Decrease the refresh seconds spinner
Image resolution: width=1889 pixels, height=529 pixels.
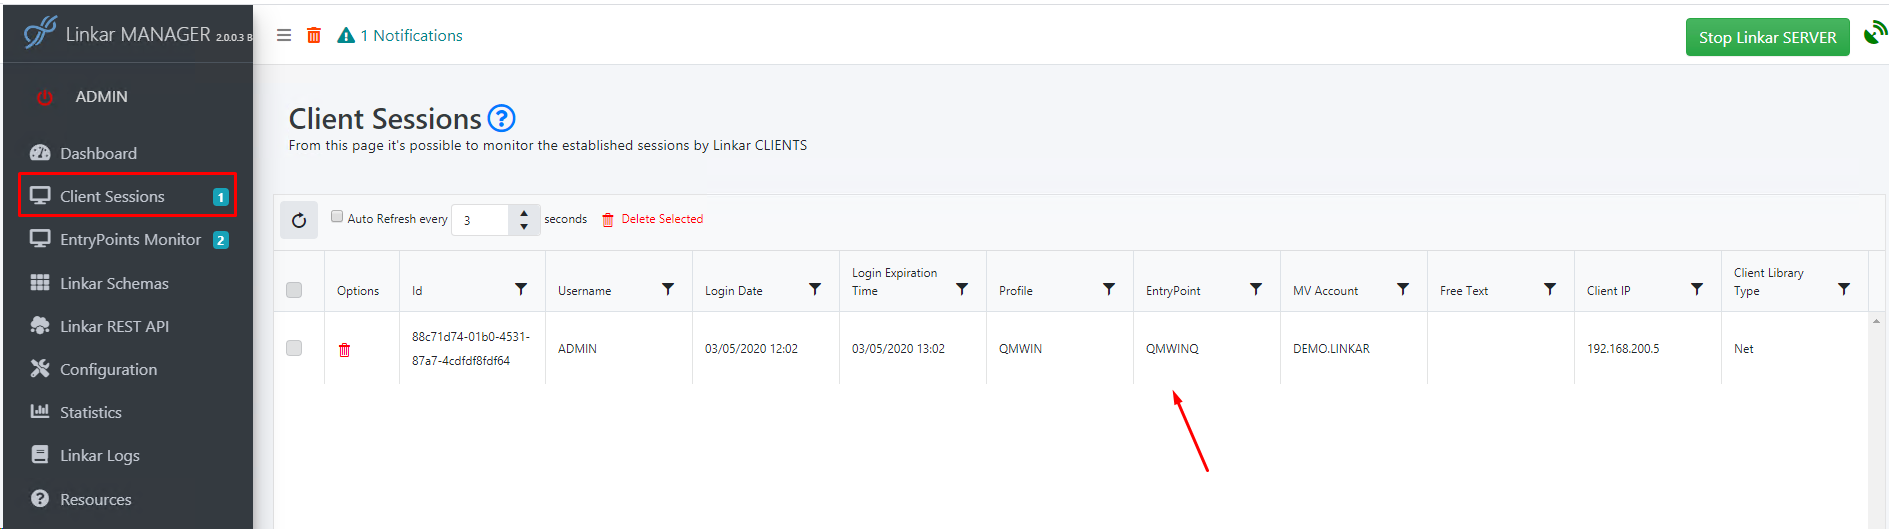click(524, 227)
